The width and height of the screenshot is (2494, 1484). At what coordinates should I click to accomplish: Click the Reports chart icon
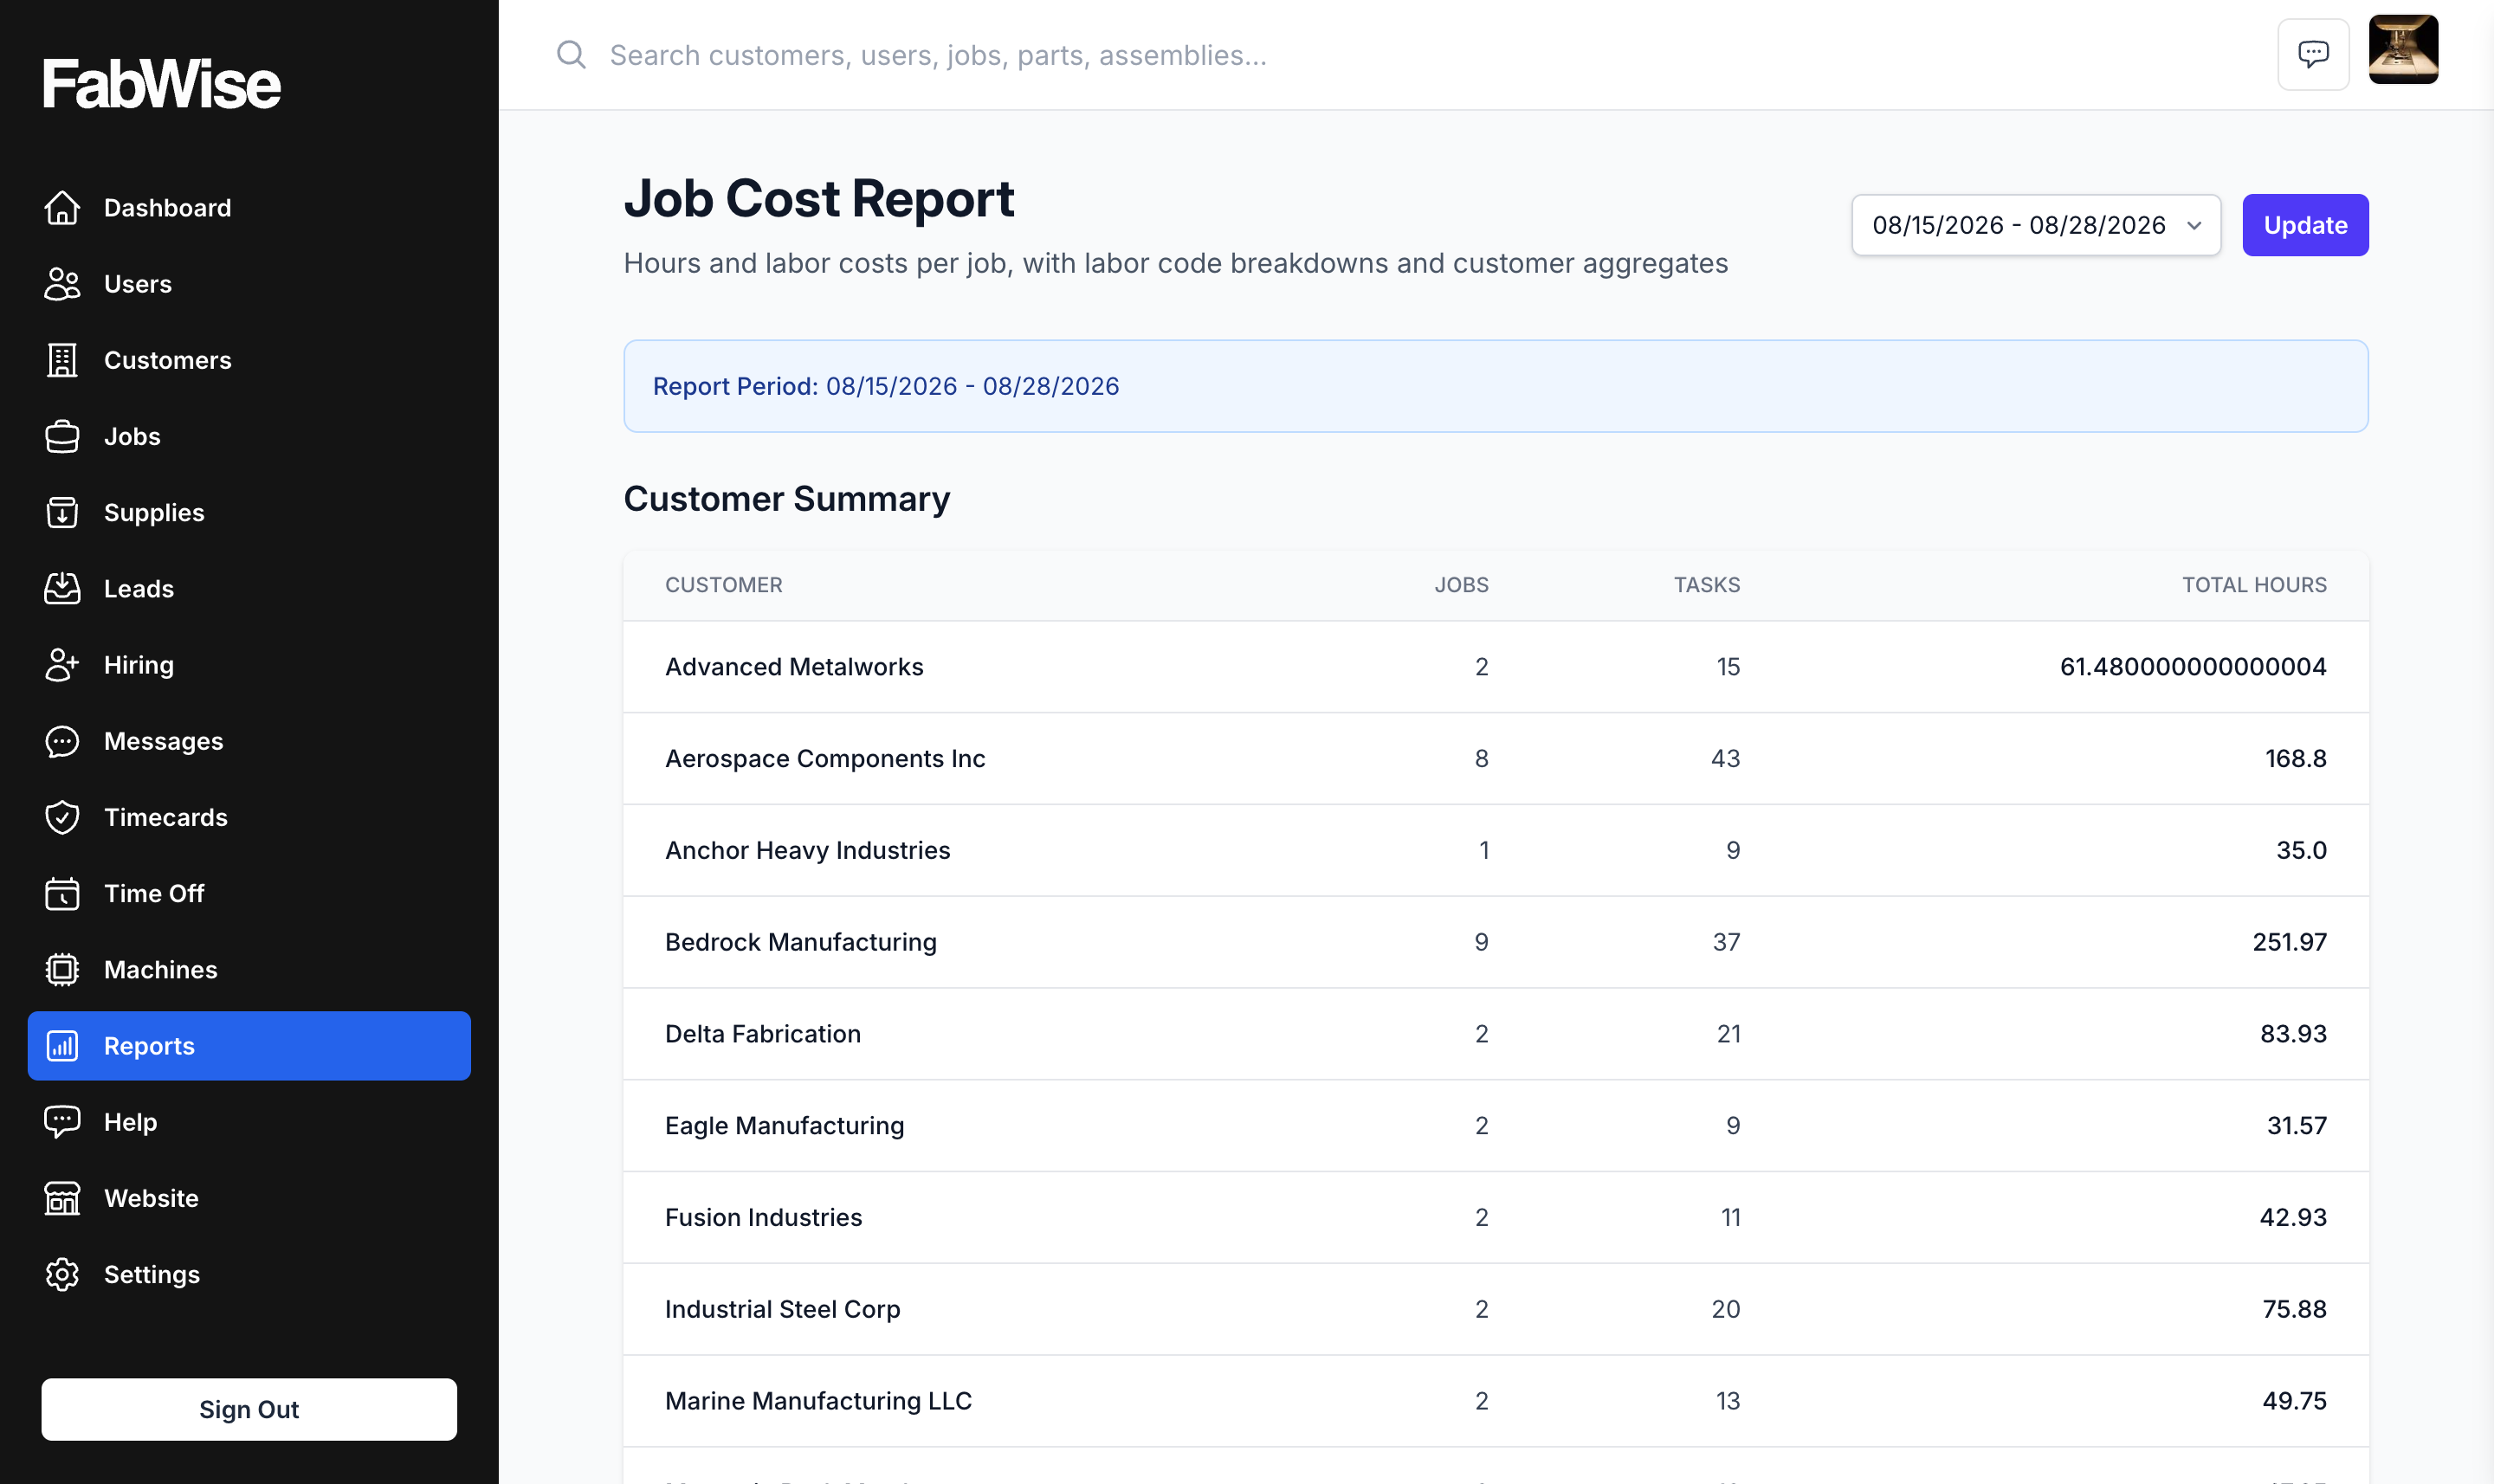pyautogui.click(x=62, y=1046)
